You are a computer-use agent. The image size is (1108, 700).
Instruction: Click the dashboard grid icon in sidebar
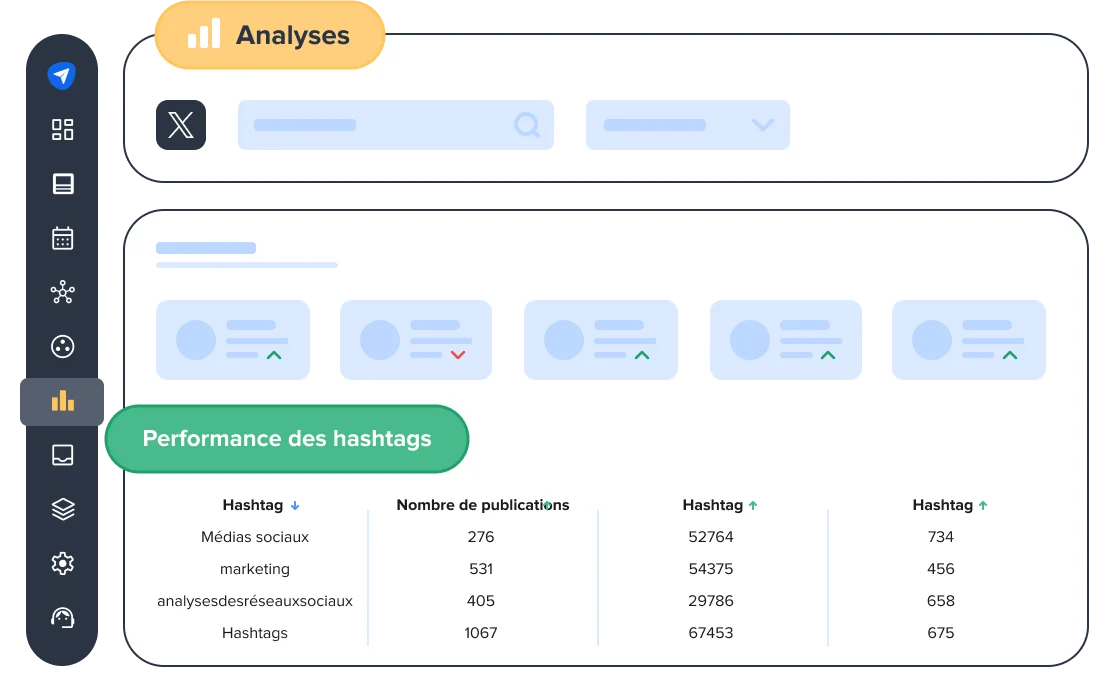click(x=62, y=129)
